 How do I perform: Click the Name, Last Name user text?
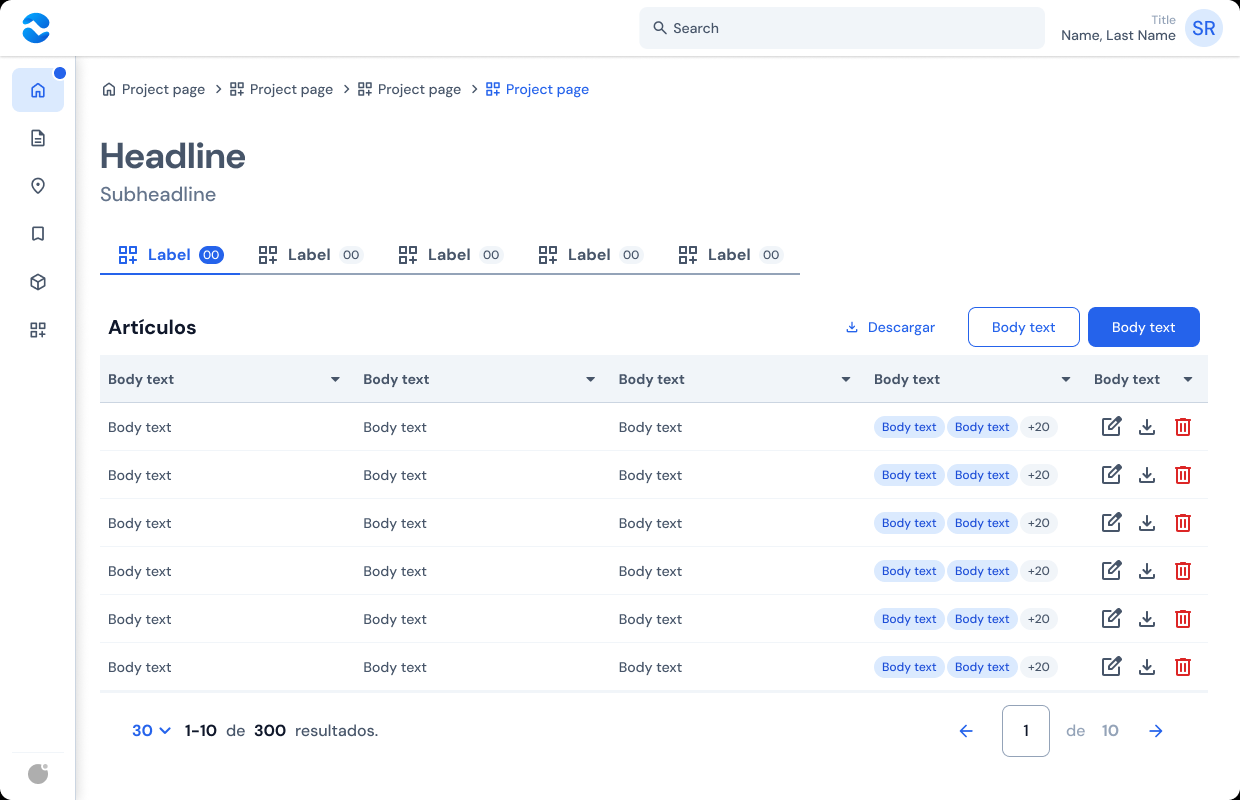pos(1118,35)
